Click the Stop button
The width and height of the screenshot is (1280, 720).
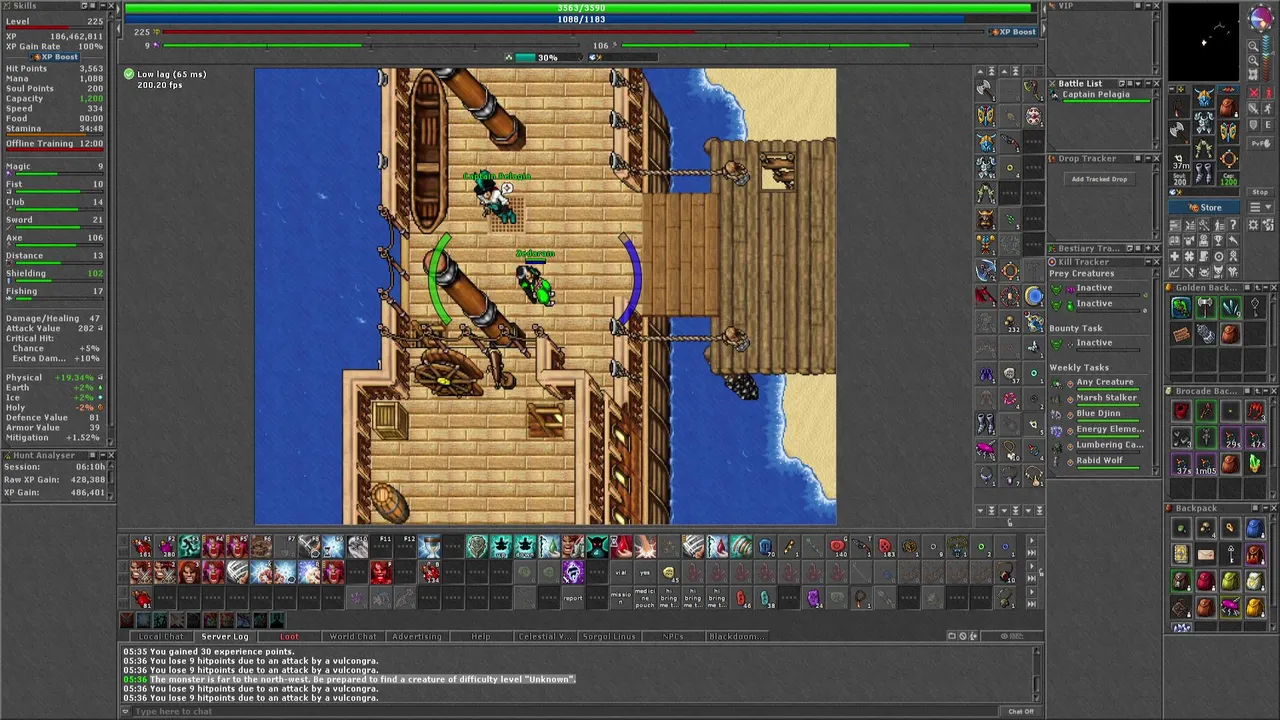[x=1260, y=192]
